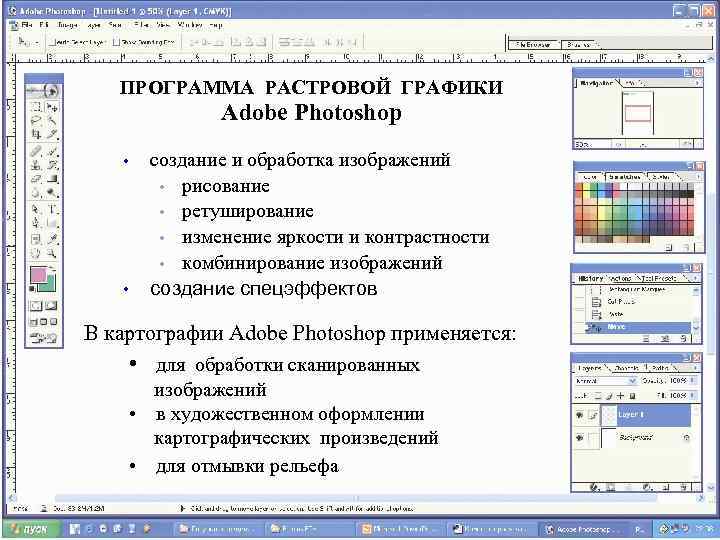Open the Move tool preset picker

coord(27,42)
